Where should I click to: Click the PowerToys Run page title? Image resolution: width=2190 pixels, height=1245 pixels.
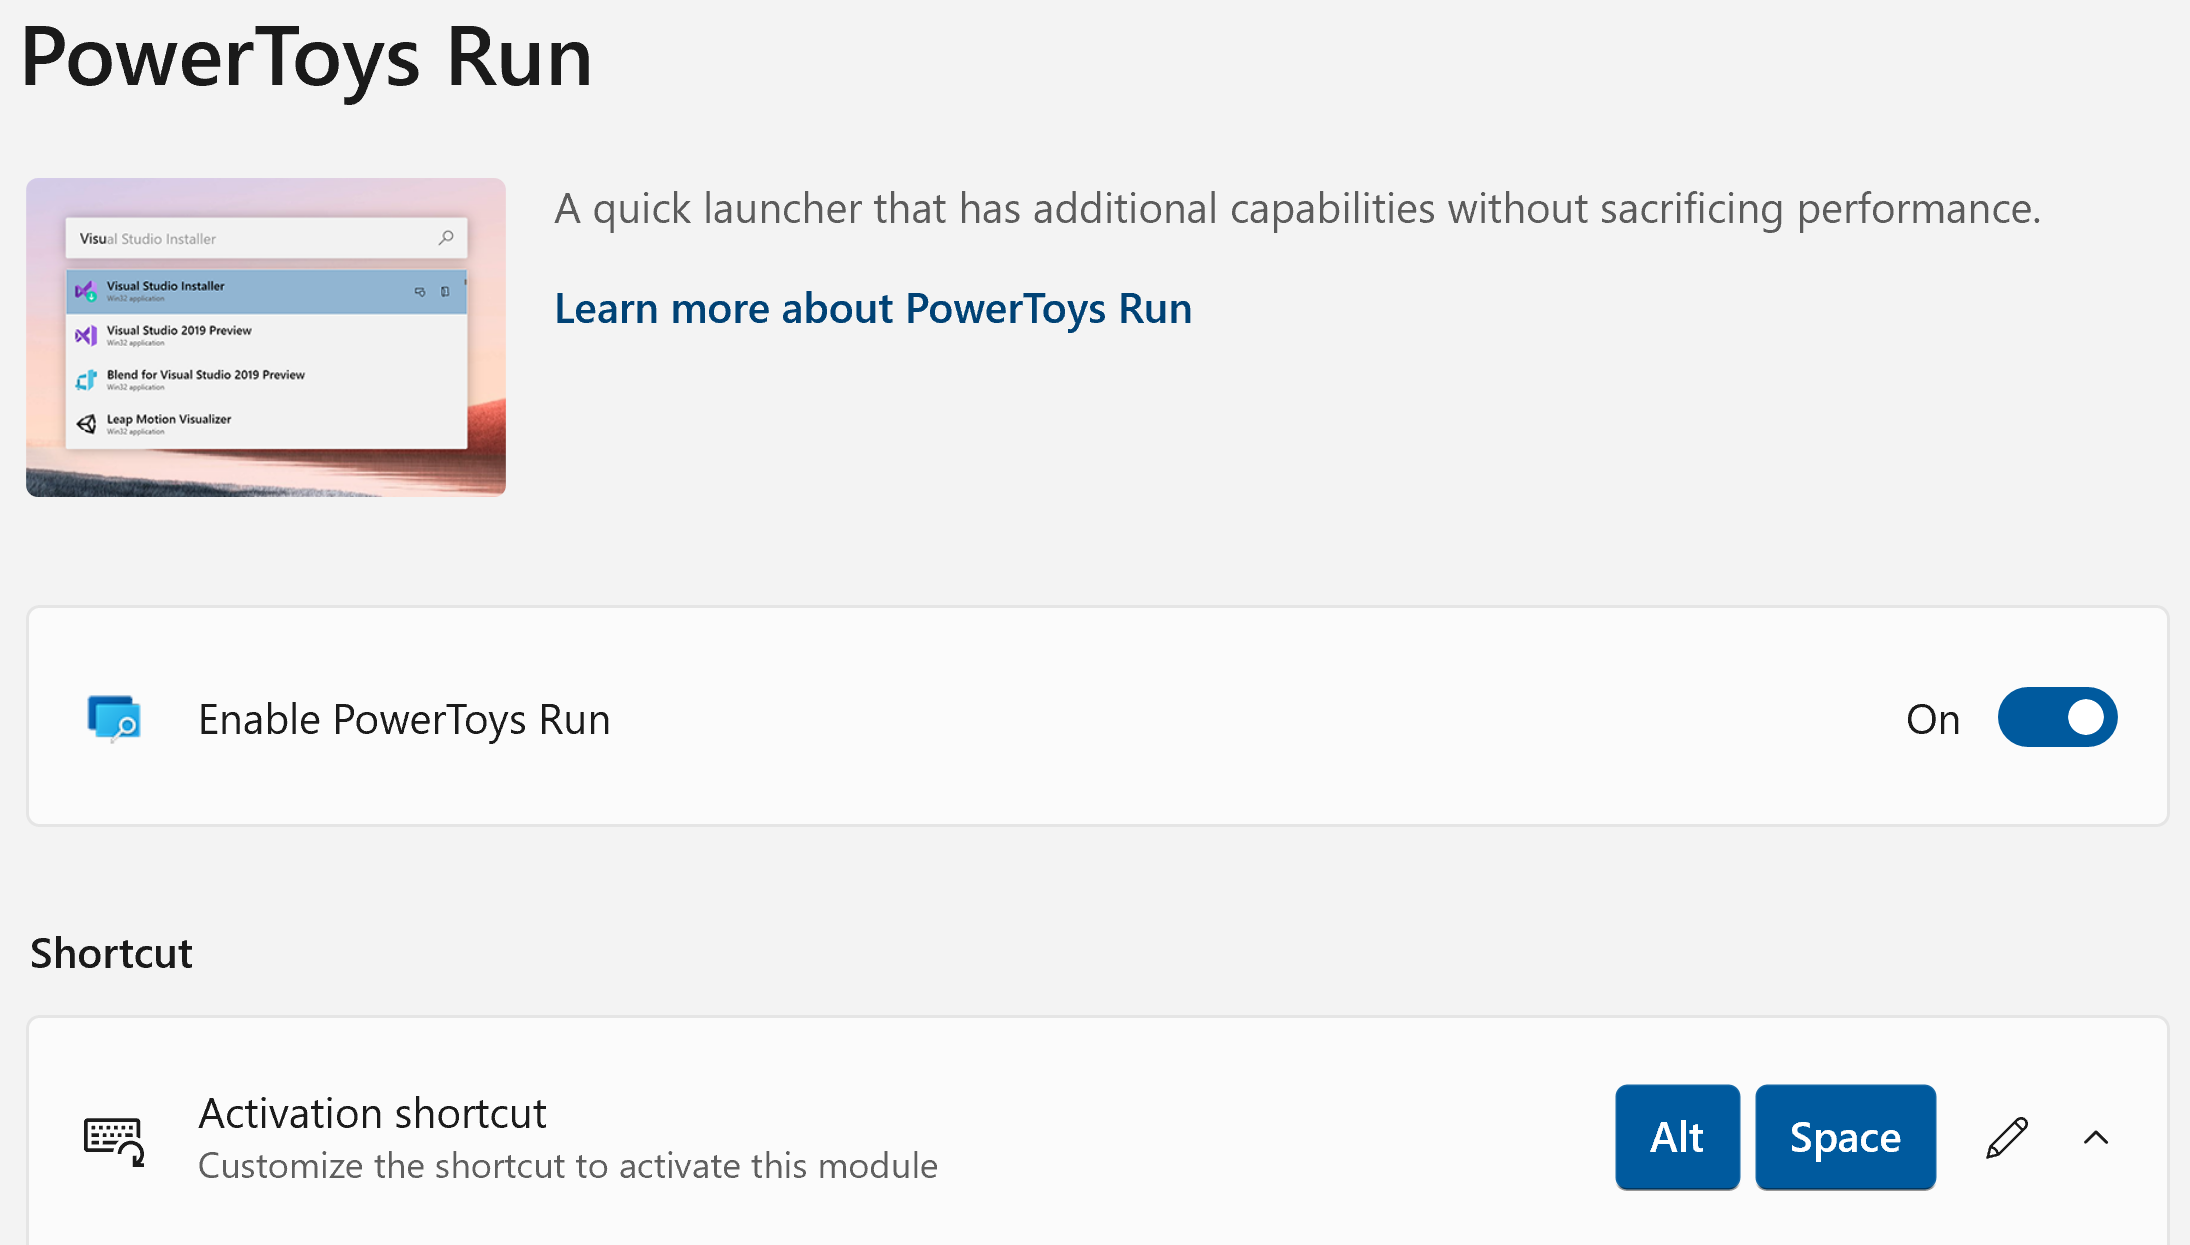pyautogui.click(x=306, y=58)
